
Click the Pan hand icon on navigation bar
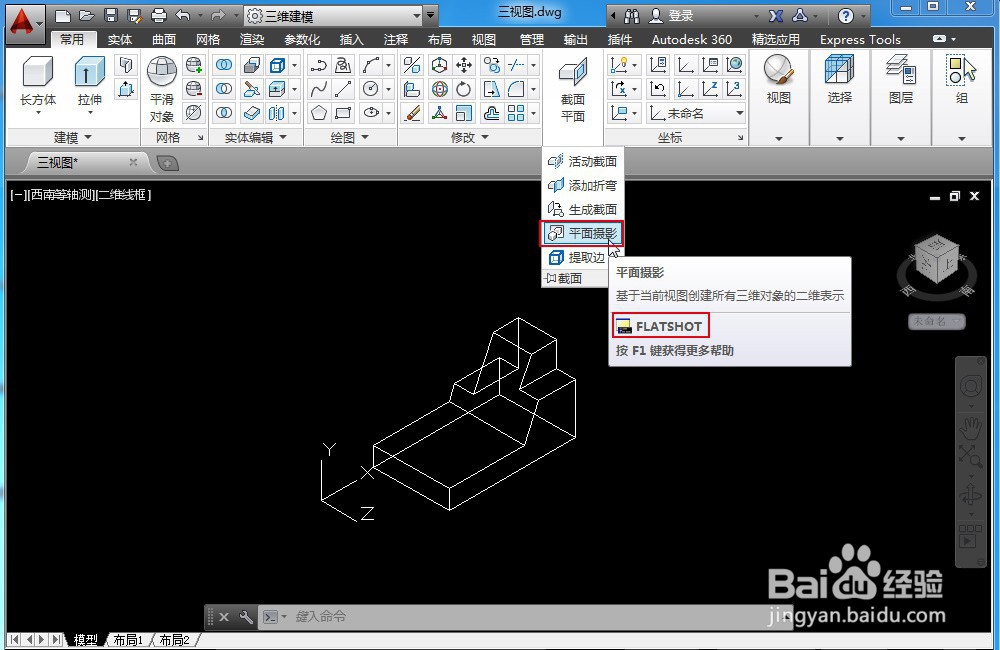971,428
